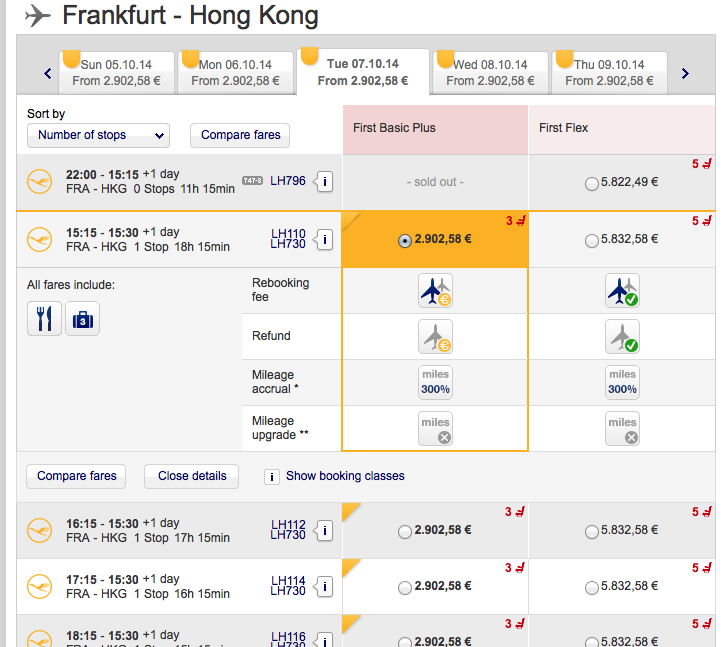Select 2.902,58 € fare for the 16:15 flight

pos(405,532)
